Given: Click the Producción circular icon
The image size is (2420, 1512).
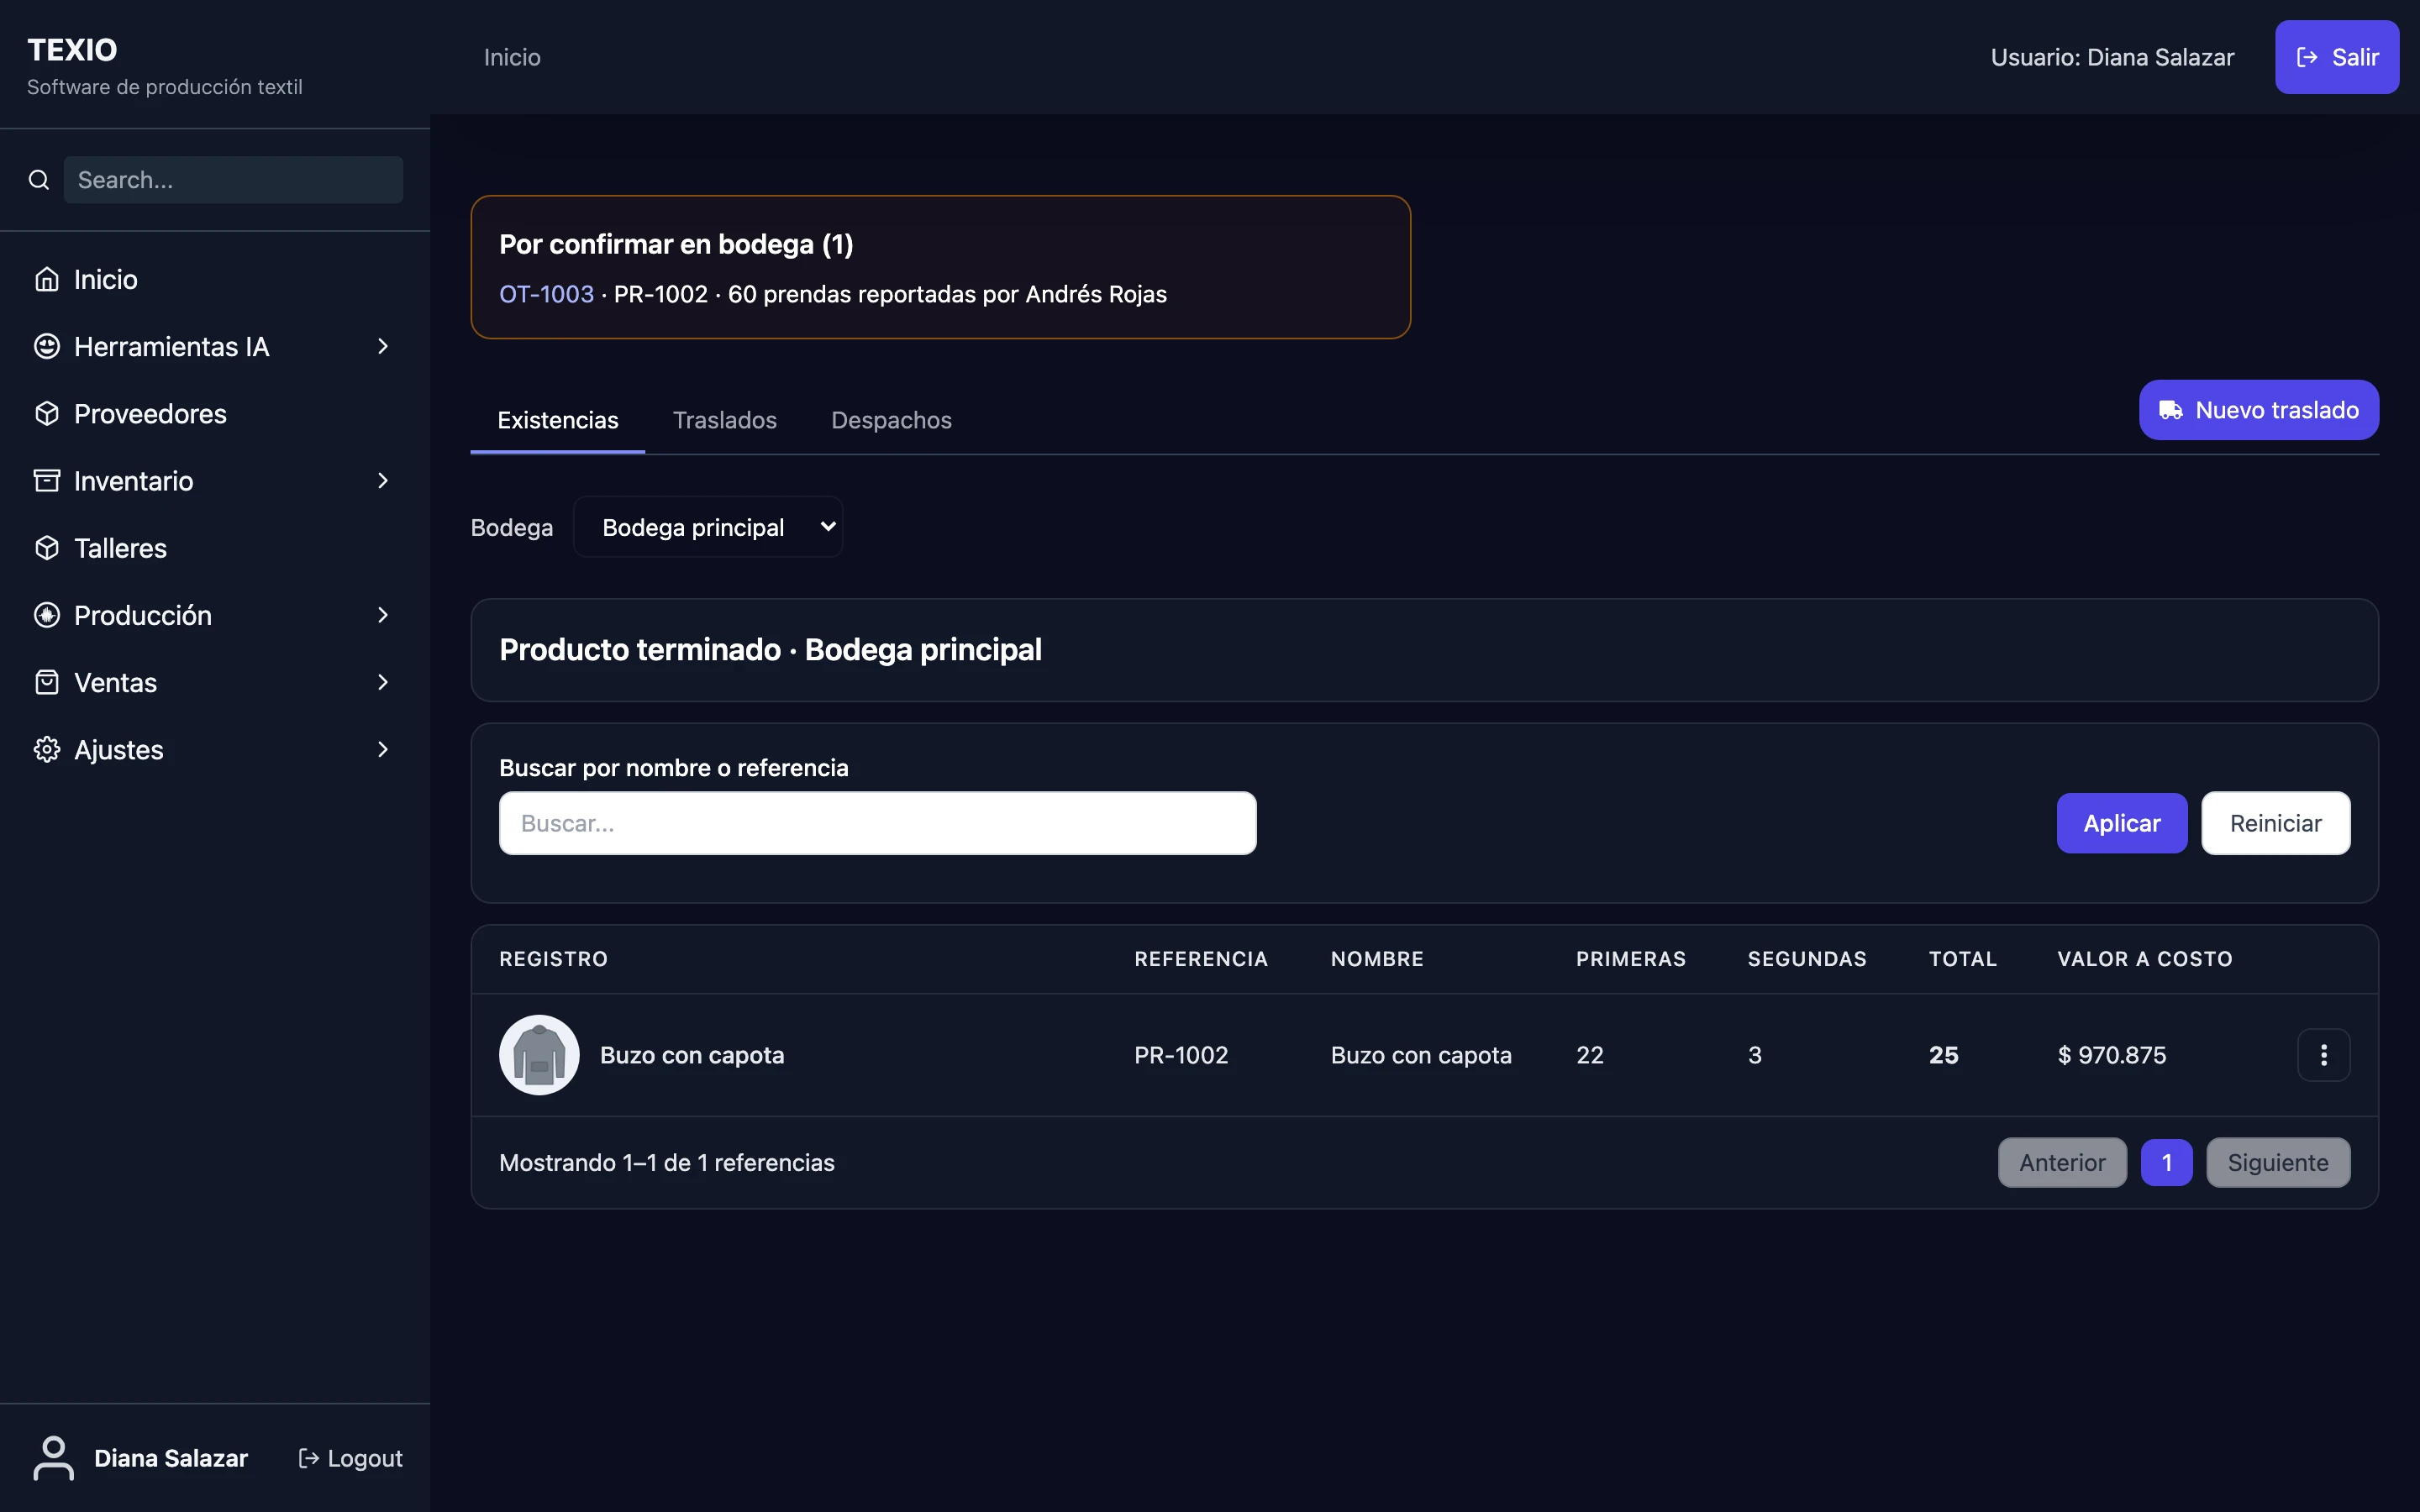Looking at the screenshot, I should [47, 615].
